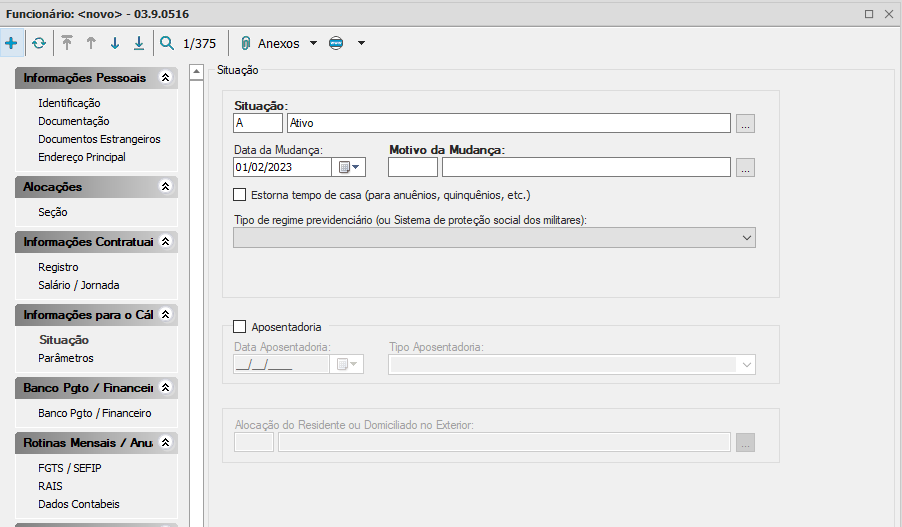The image size is (902, 527).
Task: Open the Data da Mudança calendar picker
Action: (x=349, y=167)
